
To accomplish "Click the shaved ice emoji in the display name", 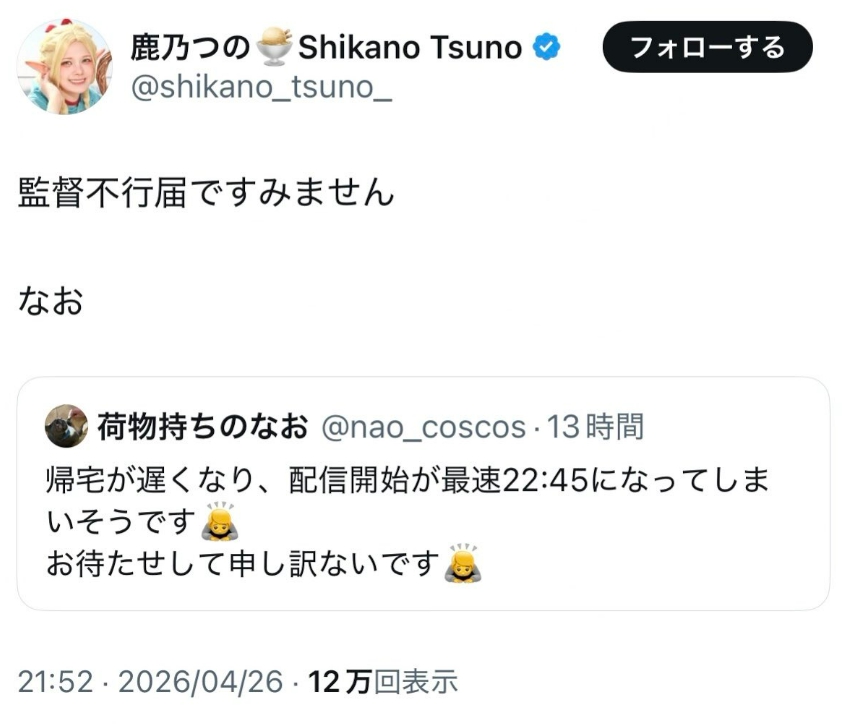I will [x=275, y=47].
